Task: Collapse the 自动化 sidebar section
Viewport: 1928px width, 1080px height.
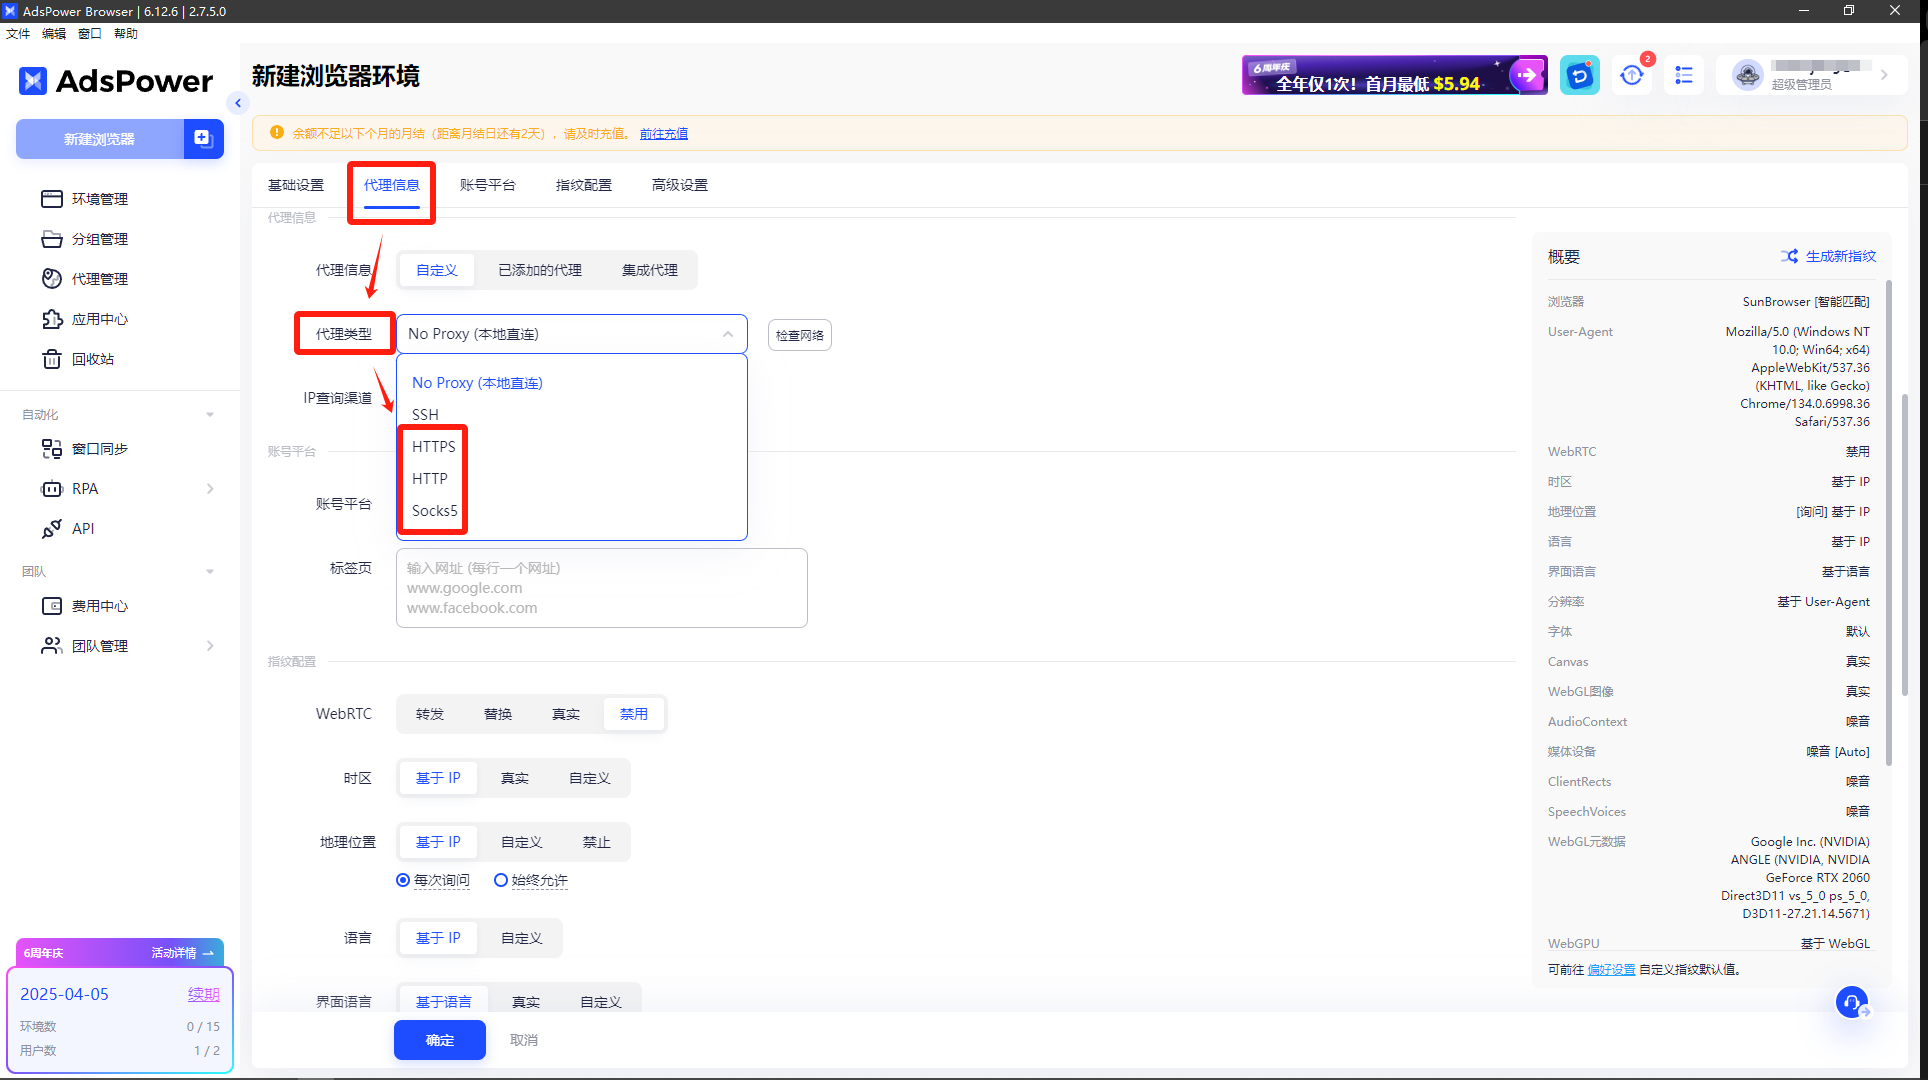Action: coord(209,413)
